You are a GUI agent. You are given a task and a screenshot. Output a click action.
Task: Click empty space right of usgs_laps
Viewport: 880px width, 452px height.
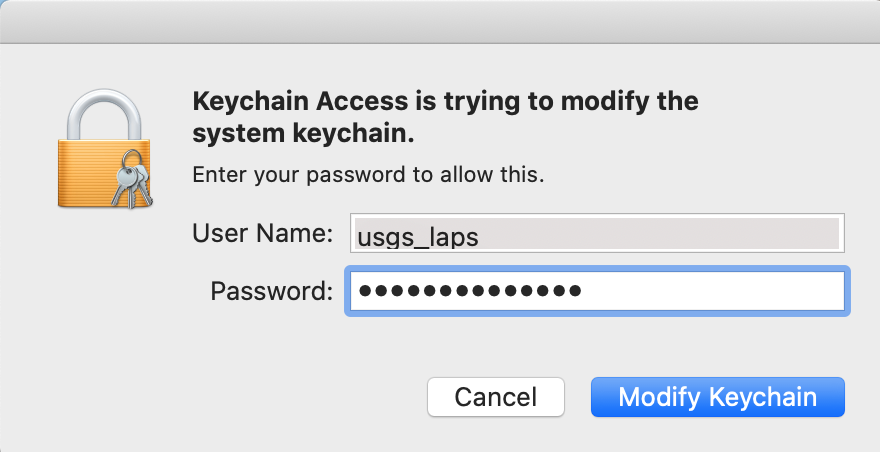click(659, 234)
